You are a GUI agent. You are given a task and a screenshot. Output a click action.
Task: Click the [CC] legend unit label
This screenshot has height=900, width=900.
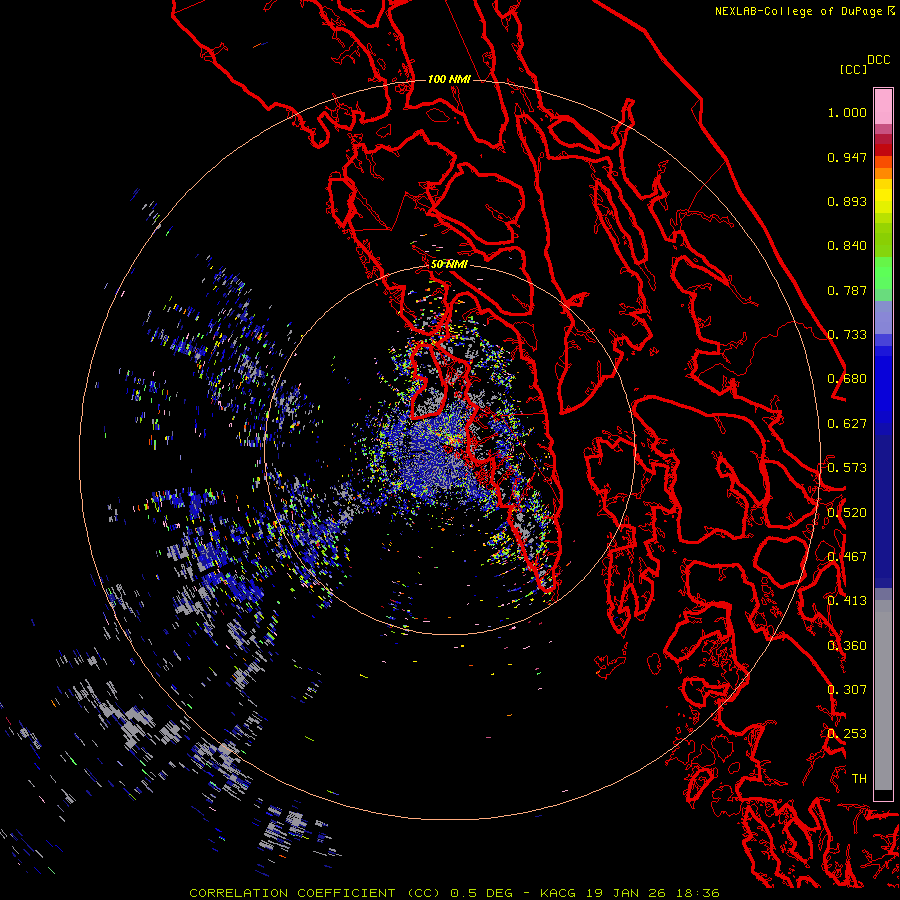tap(853, 69)
